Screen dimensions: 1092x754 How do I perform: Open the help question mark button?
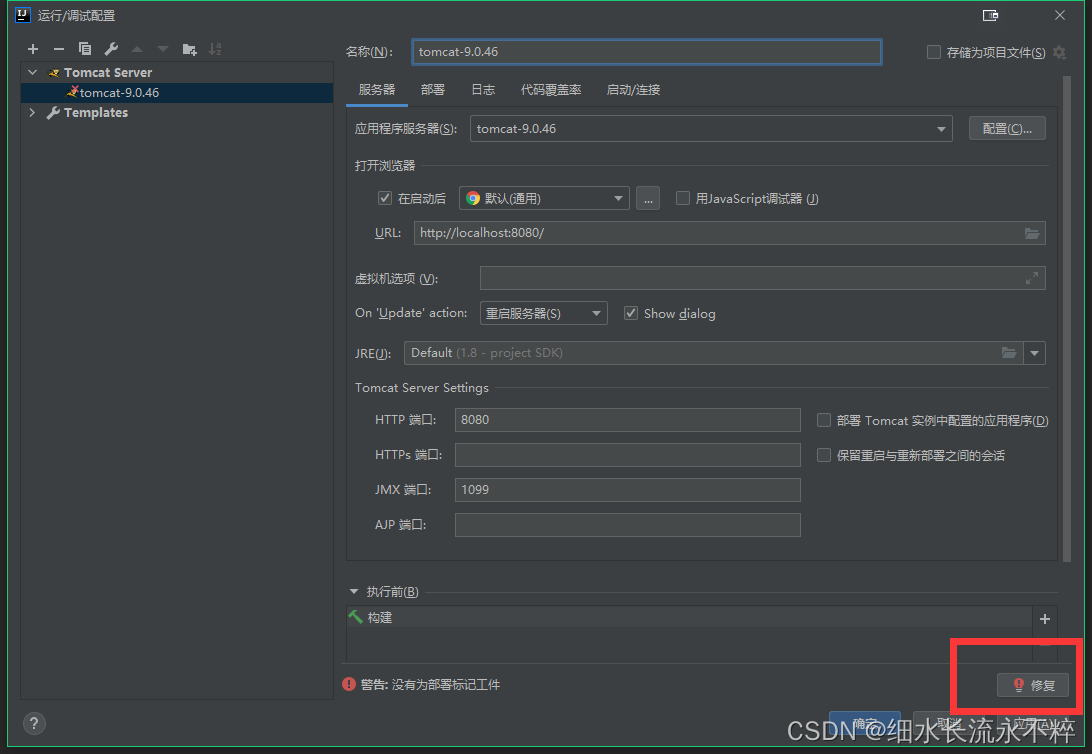34,723
